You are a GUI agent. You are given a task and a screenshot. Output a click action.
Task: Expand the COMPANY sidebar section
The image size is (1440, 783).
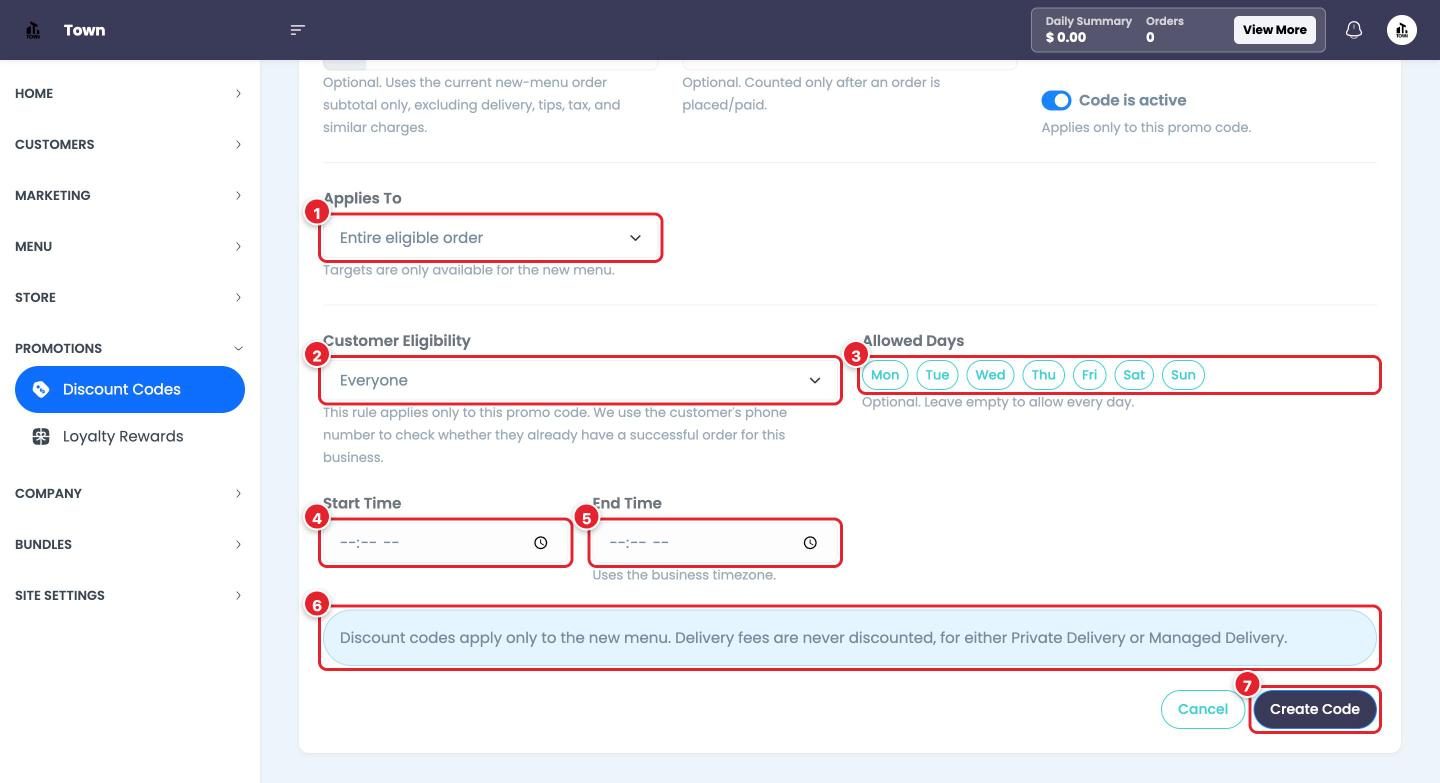pyautogui.click(x=128, y=493)
